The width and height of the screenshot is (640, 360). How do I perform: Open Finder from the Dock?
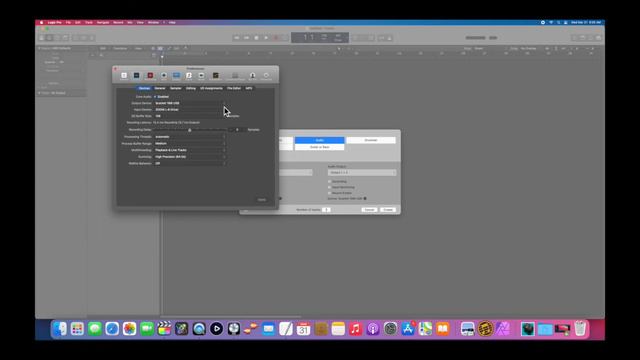pos(60,329)
